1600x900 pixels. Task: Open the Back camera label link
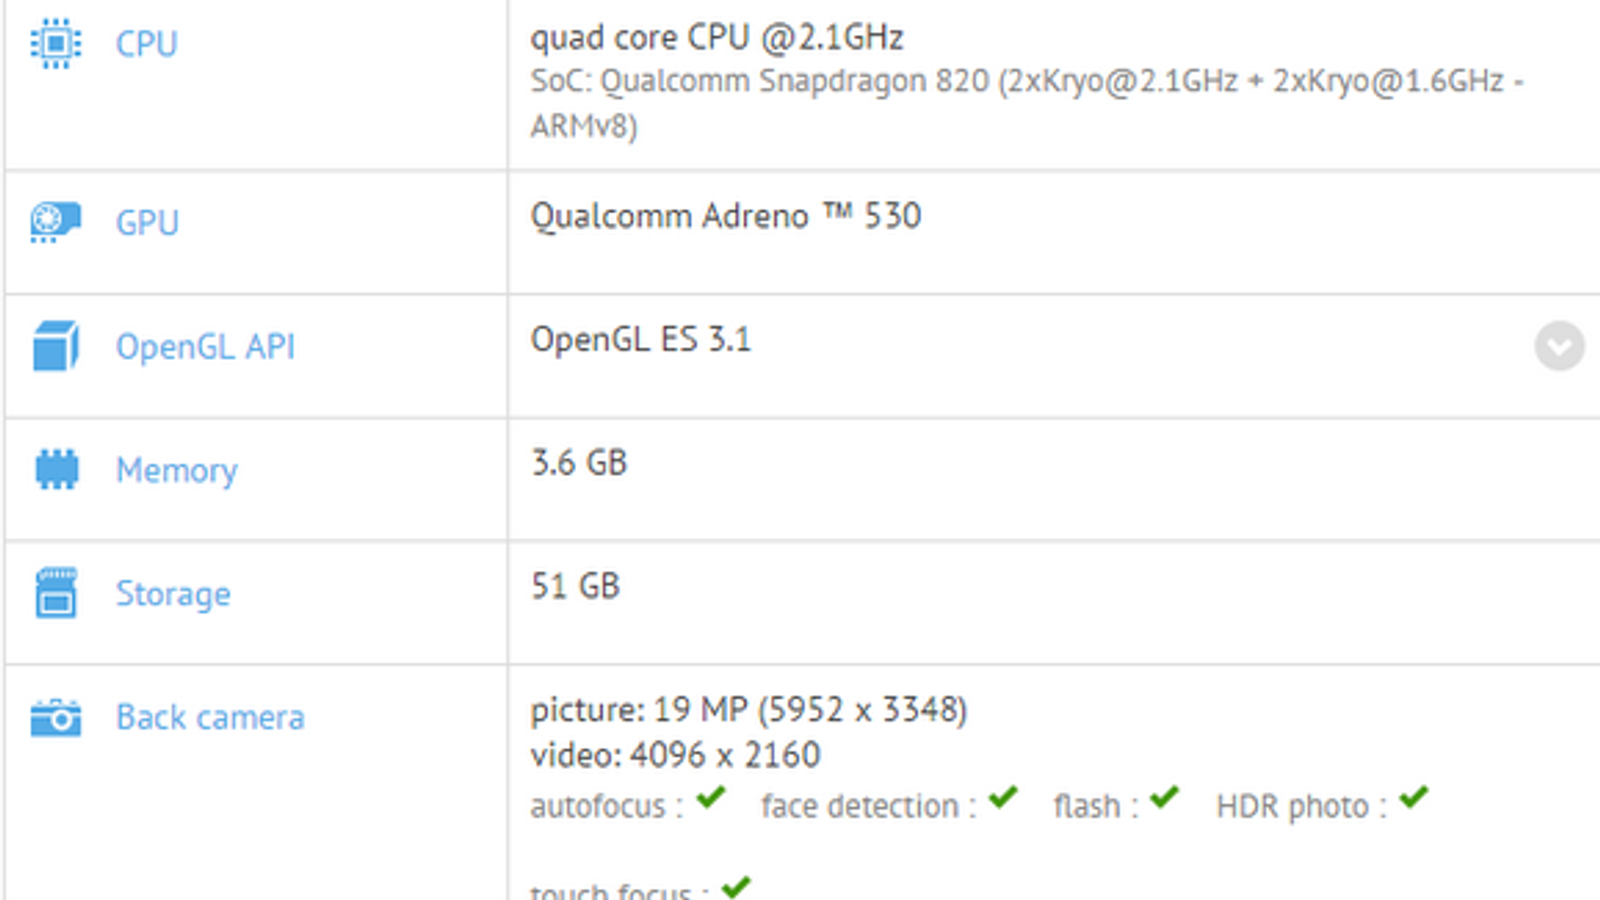click(210, 717)
